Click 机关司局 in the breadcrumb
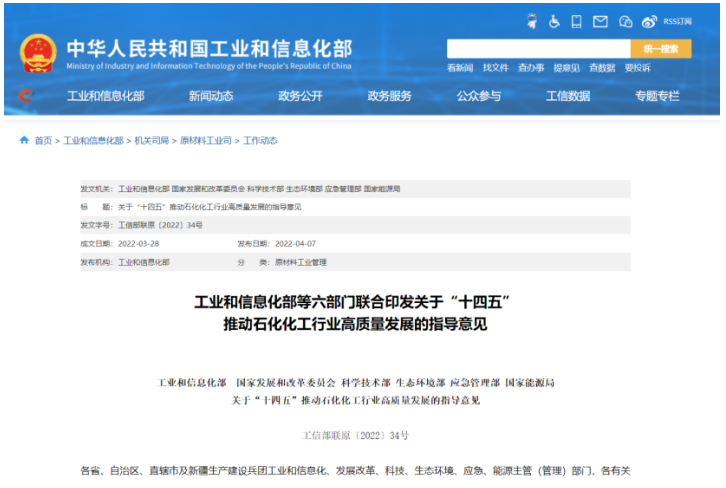The image size is (726, 488). click(151, 140)
